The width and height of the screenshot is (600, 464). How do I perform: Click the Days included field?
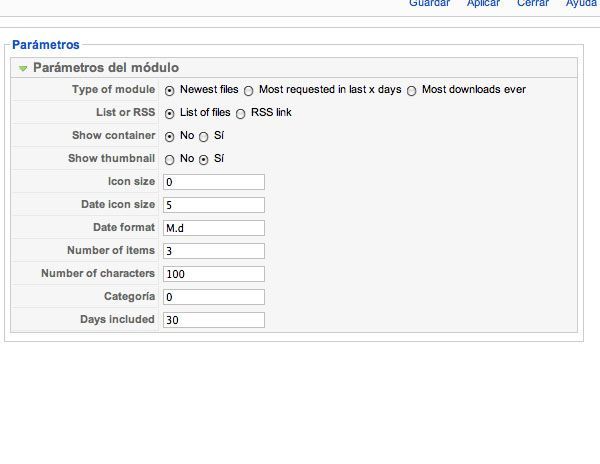(x=214, y=320)
